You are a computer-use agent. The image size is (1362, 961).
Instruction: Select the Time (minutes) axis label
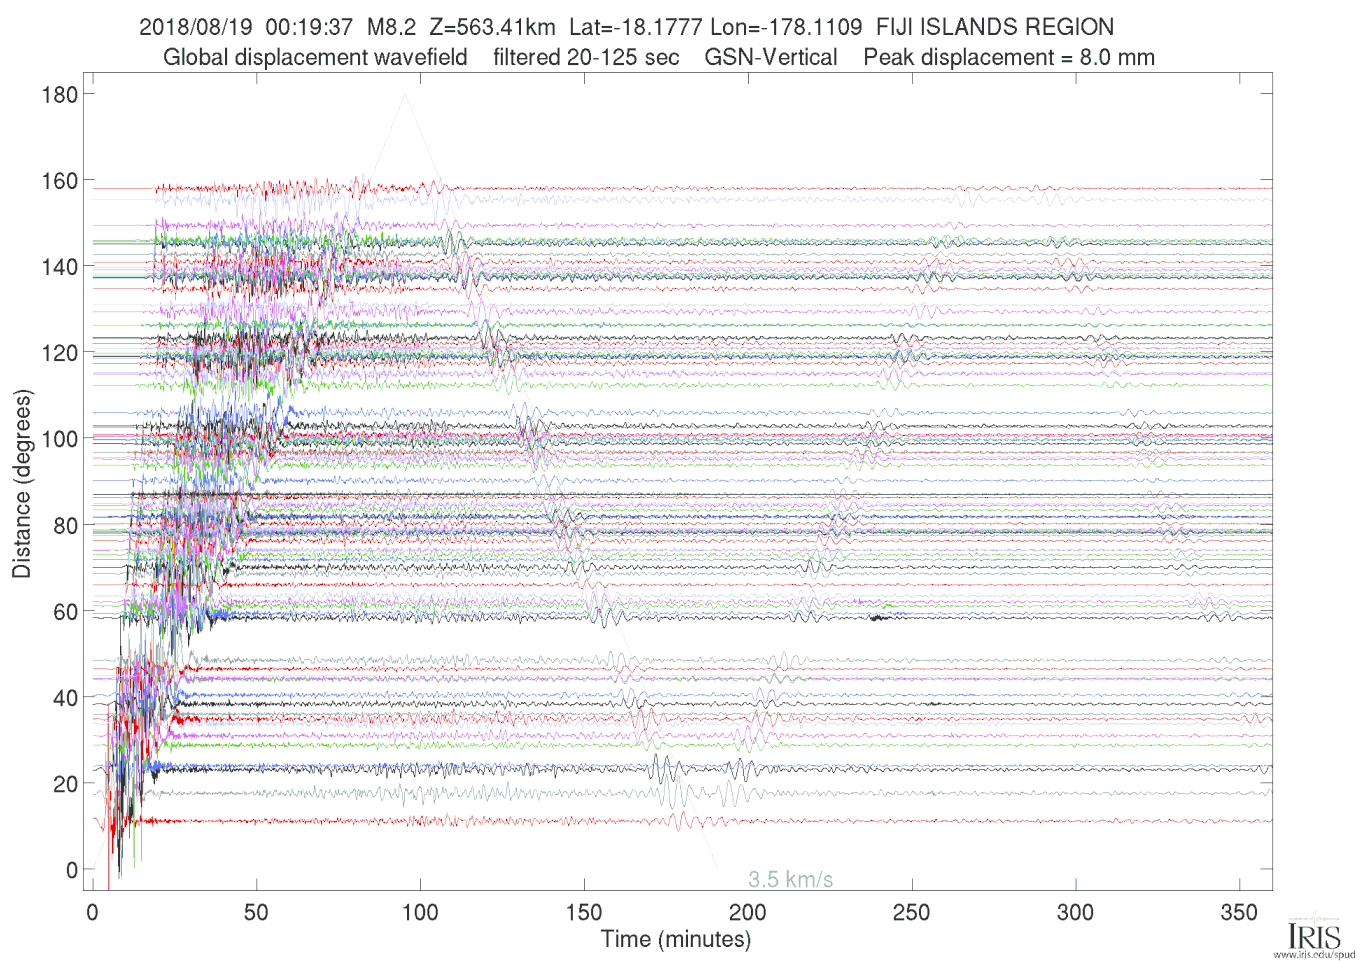676,939
